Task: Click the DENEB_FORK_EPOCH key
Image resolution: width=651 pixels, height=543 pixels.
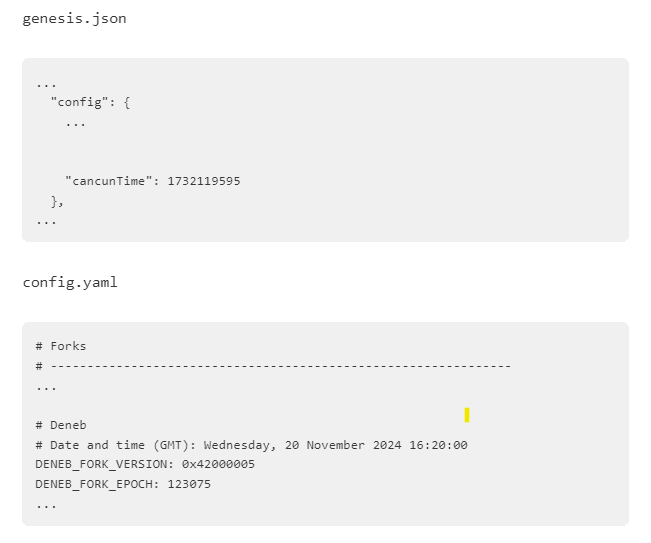Action: (x=94, y=484)
